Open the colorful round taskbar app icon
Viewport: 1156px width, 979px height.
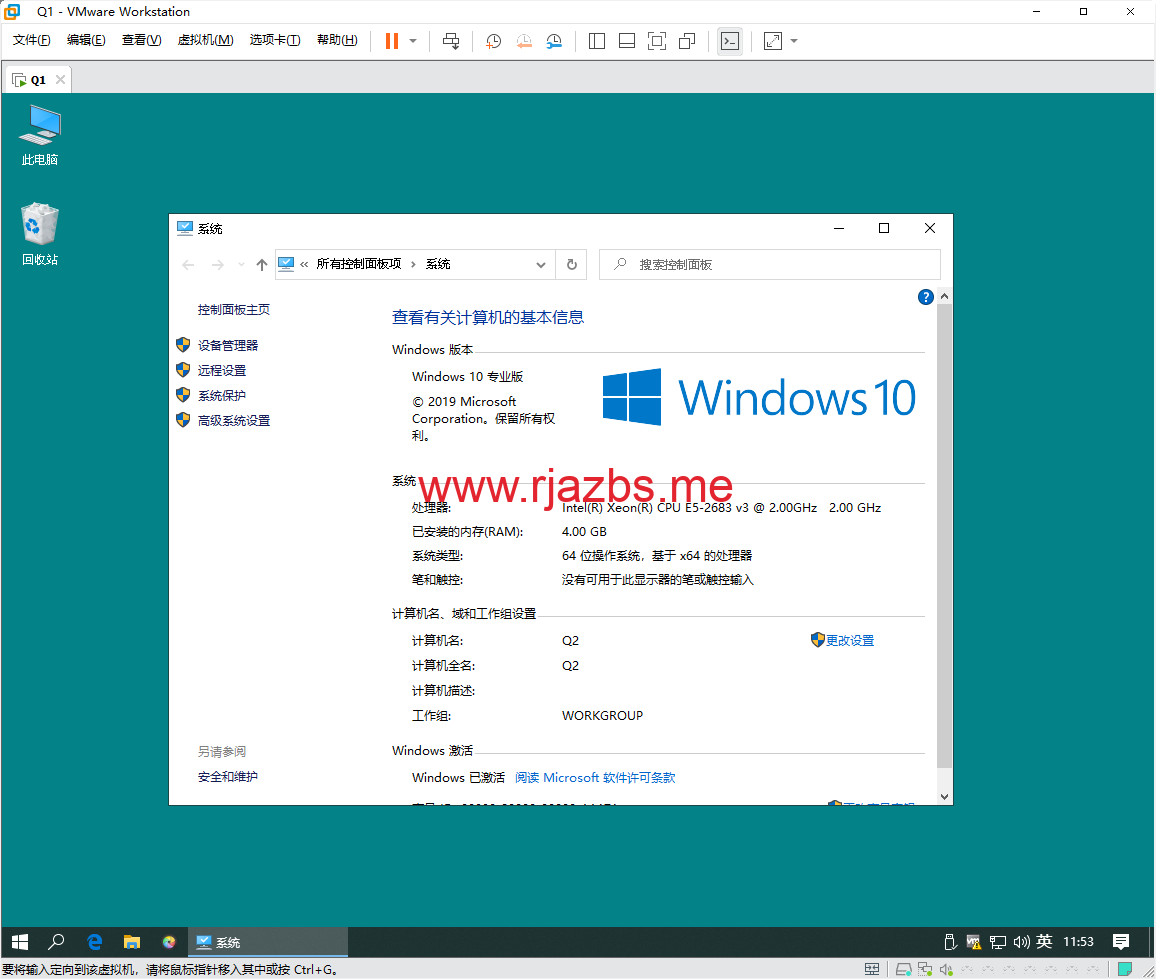coord(169,942)
